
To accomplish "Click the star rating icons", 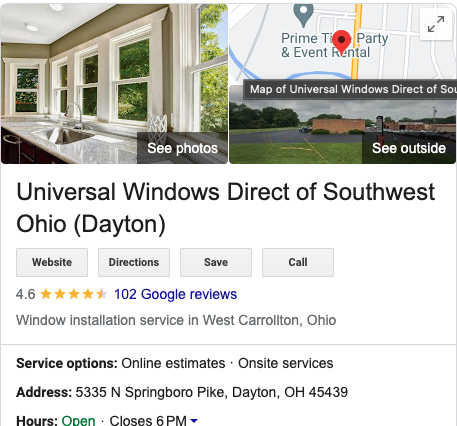I will (x=74, y=294).
